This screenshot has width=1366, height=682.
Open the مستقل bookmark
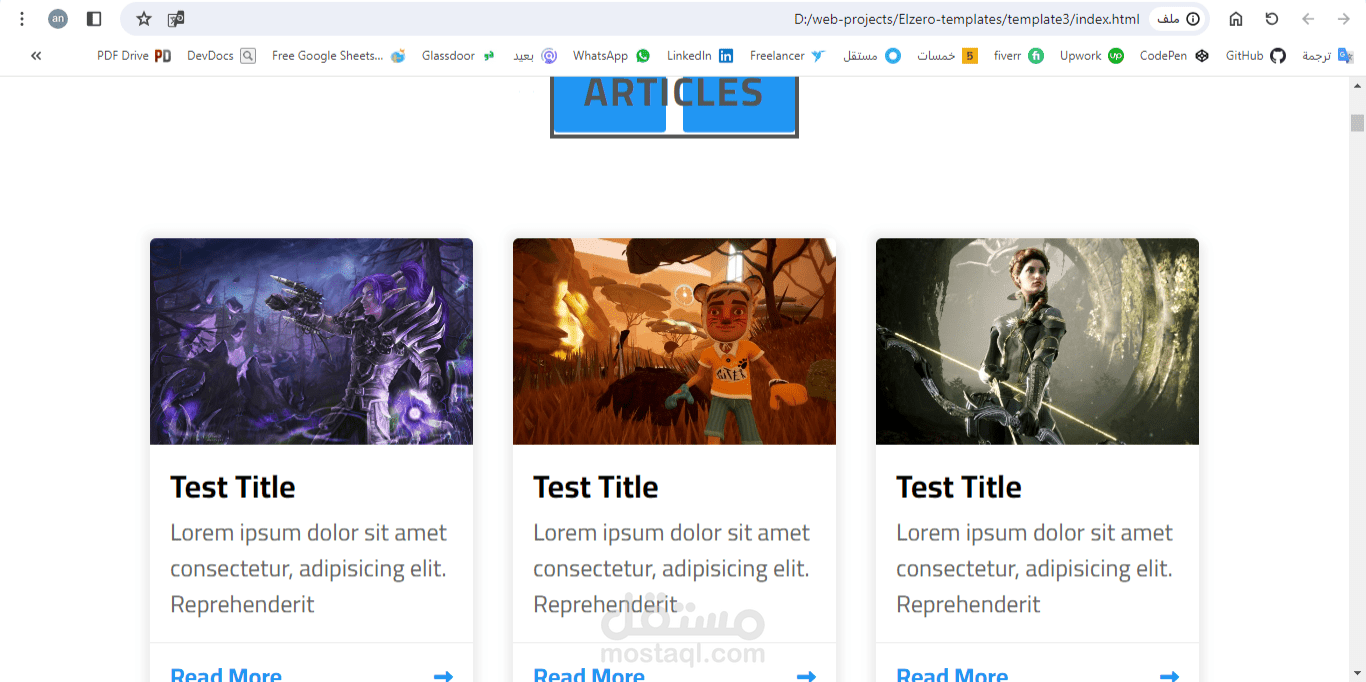pos(871,56)
